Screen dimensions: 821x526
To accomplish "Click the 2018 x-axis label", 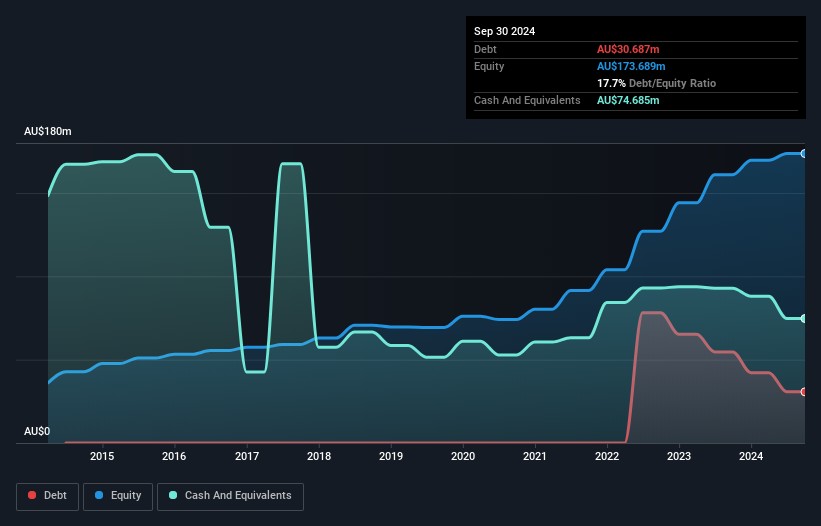I will pyautogui.click(x=318, y=457).
